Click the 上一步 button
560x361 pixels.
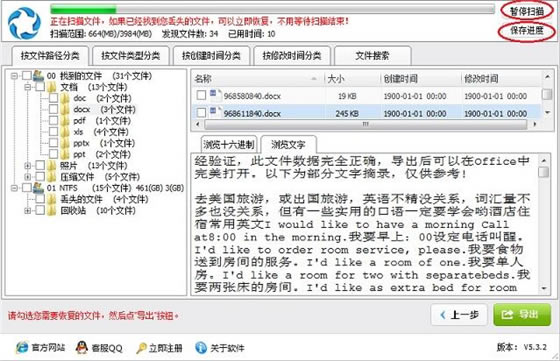[x=459, y=315]
